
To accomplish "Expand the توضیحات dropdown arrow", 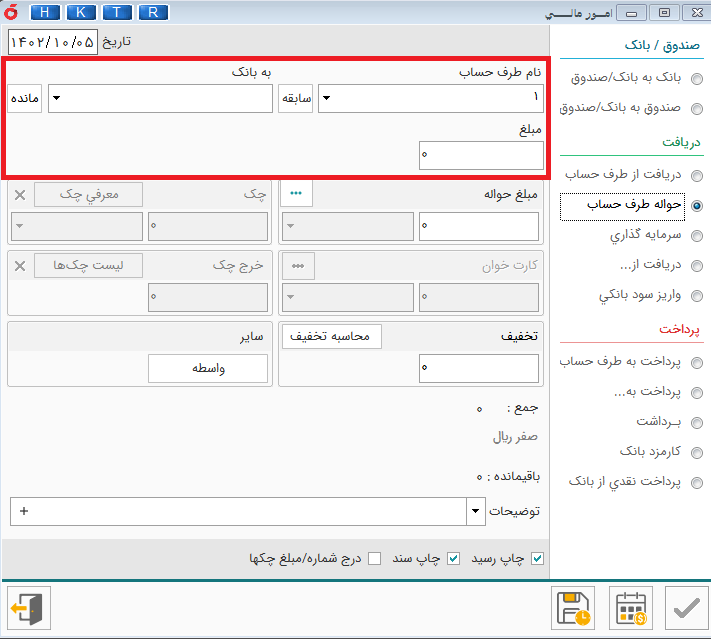I will tap(474, 511).
